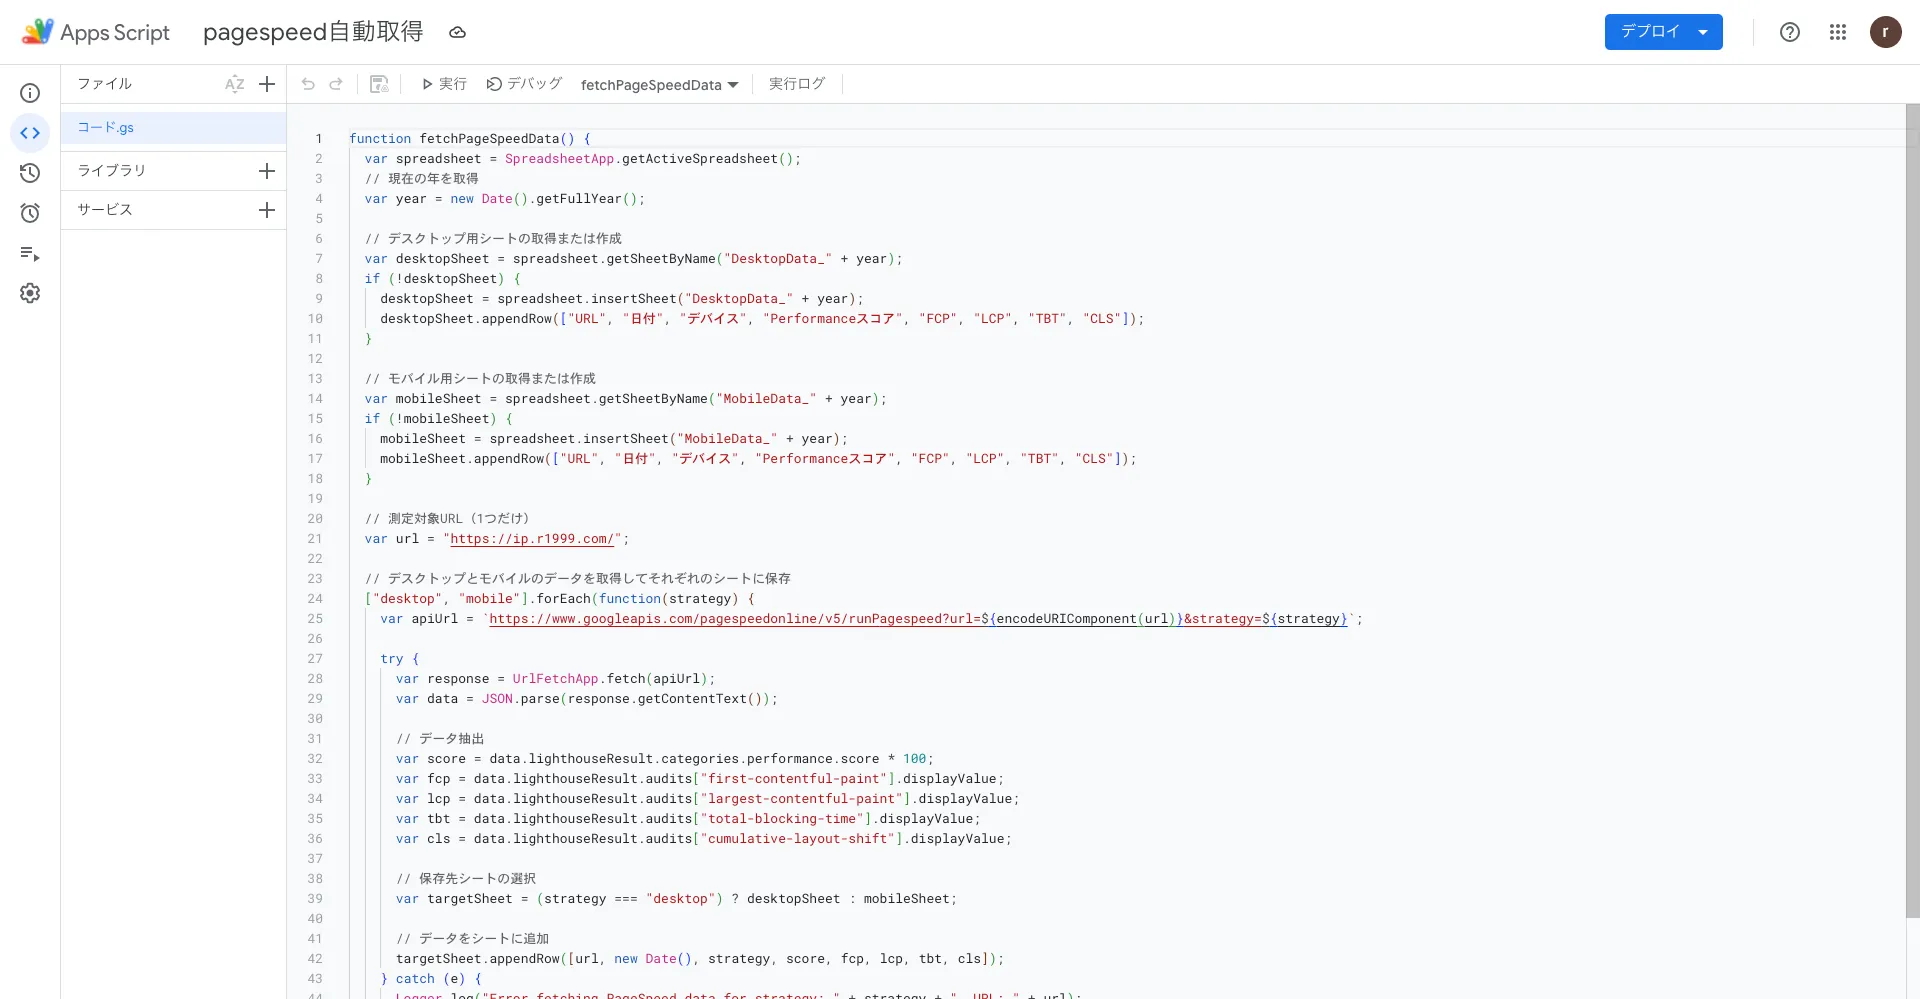Open the Triggers alarm clock icon
1920x999 pixels.
[x=30, y=213]
